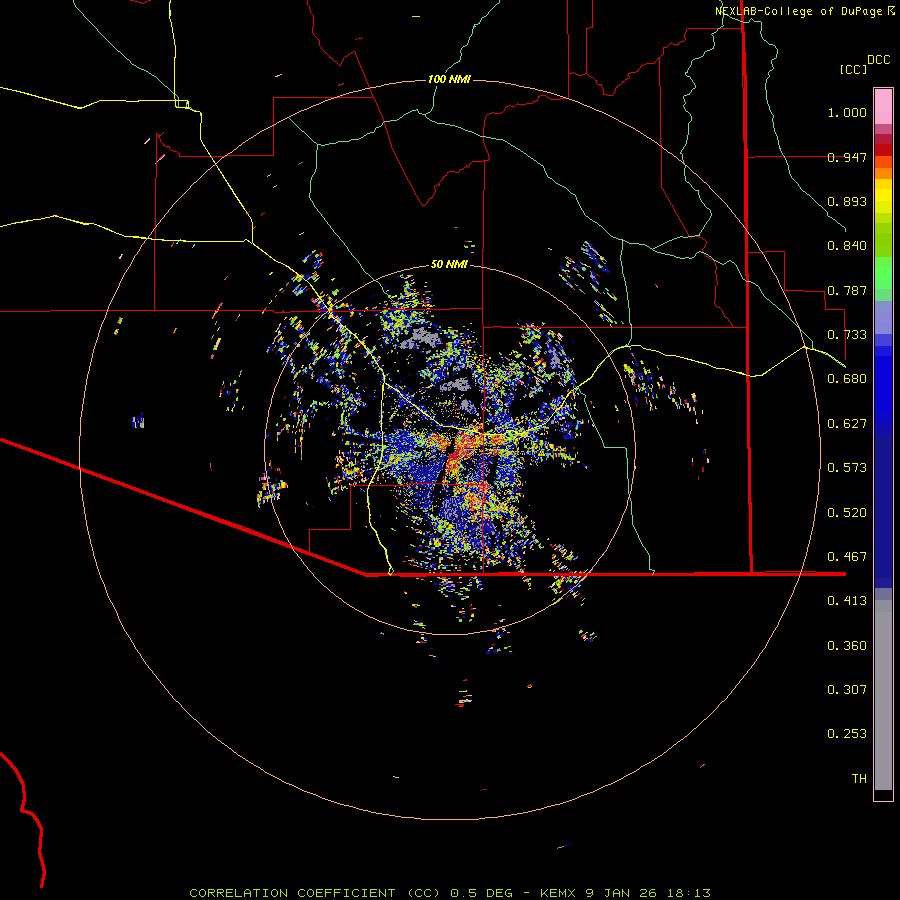Select the 0.627 legend value

[847, 424]
